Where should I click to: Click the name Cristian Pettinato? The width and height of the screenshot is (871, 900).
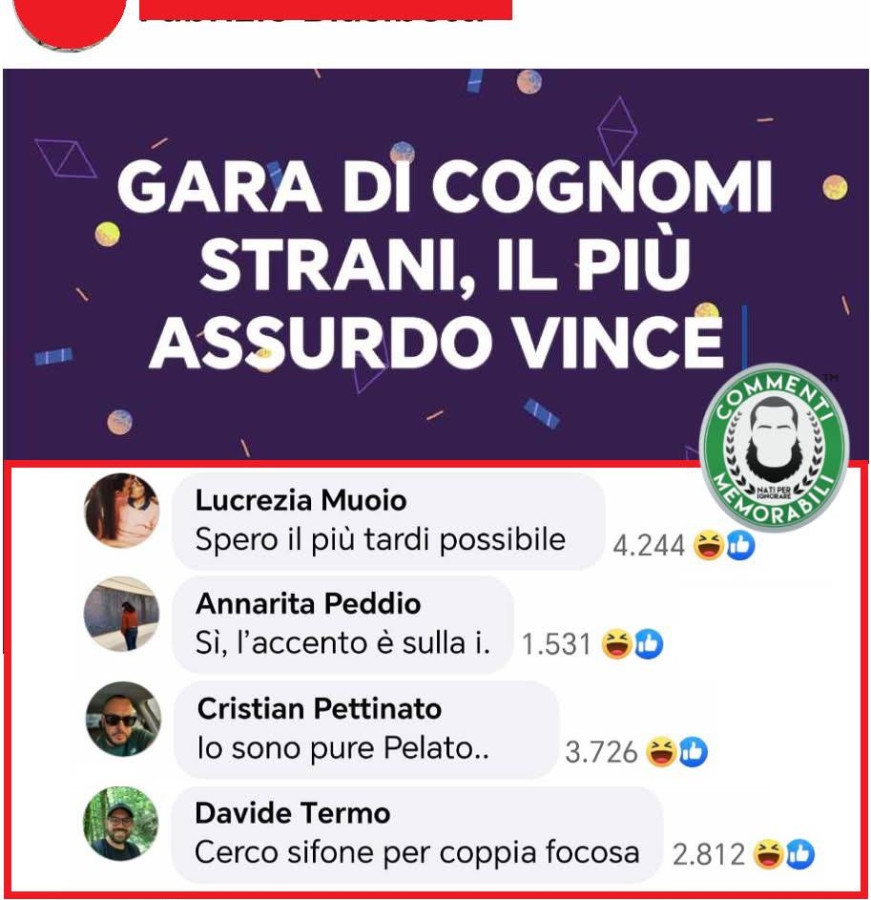click(x=319, y=709)
